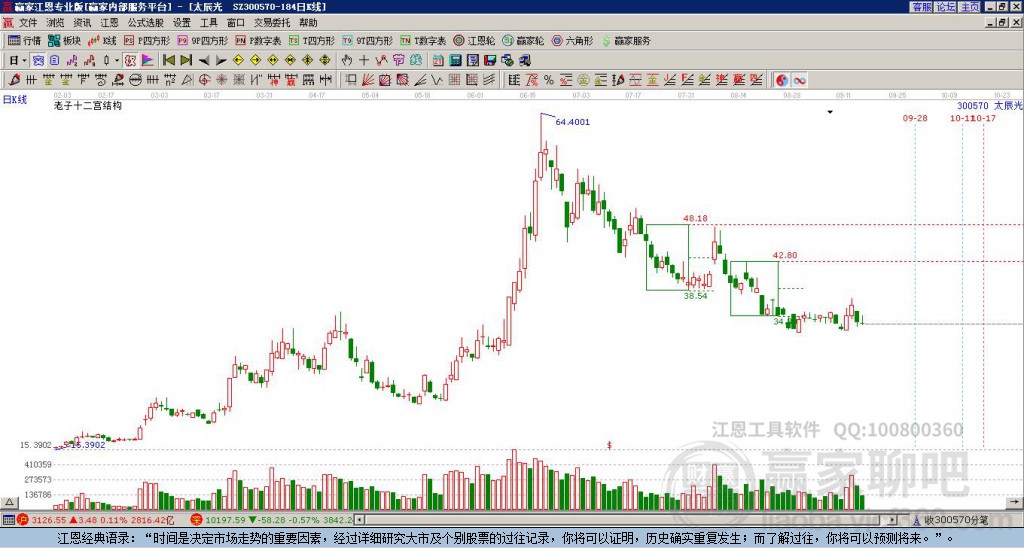Screen dimensions: 1024x548
Task: Click the 48.18 resistance level label
Action: point(696,218)
